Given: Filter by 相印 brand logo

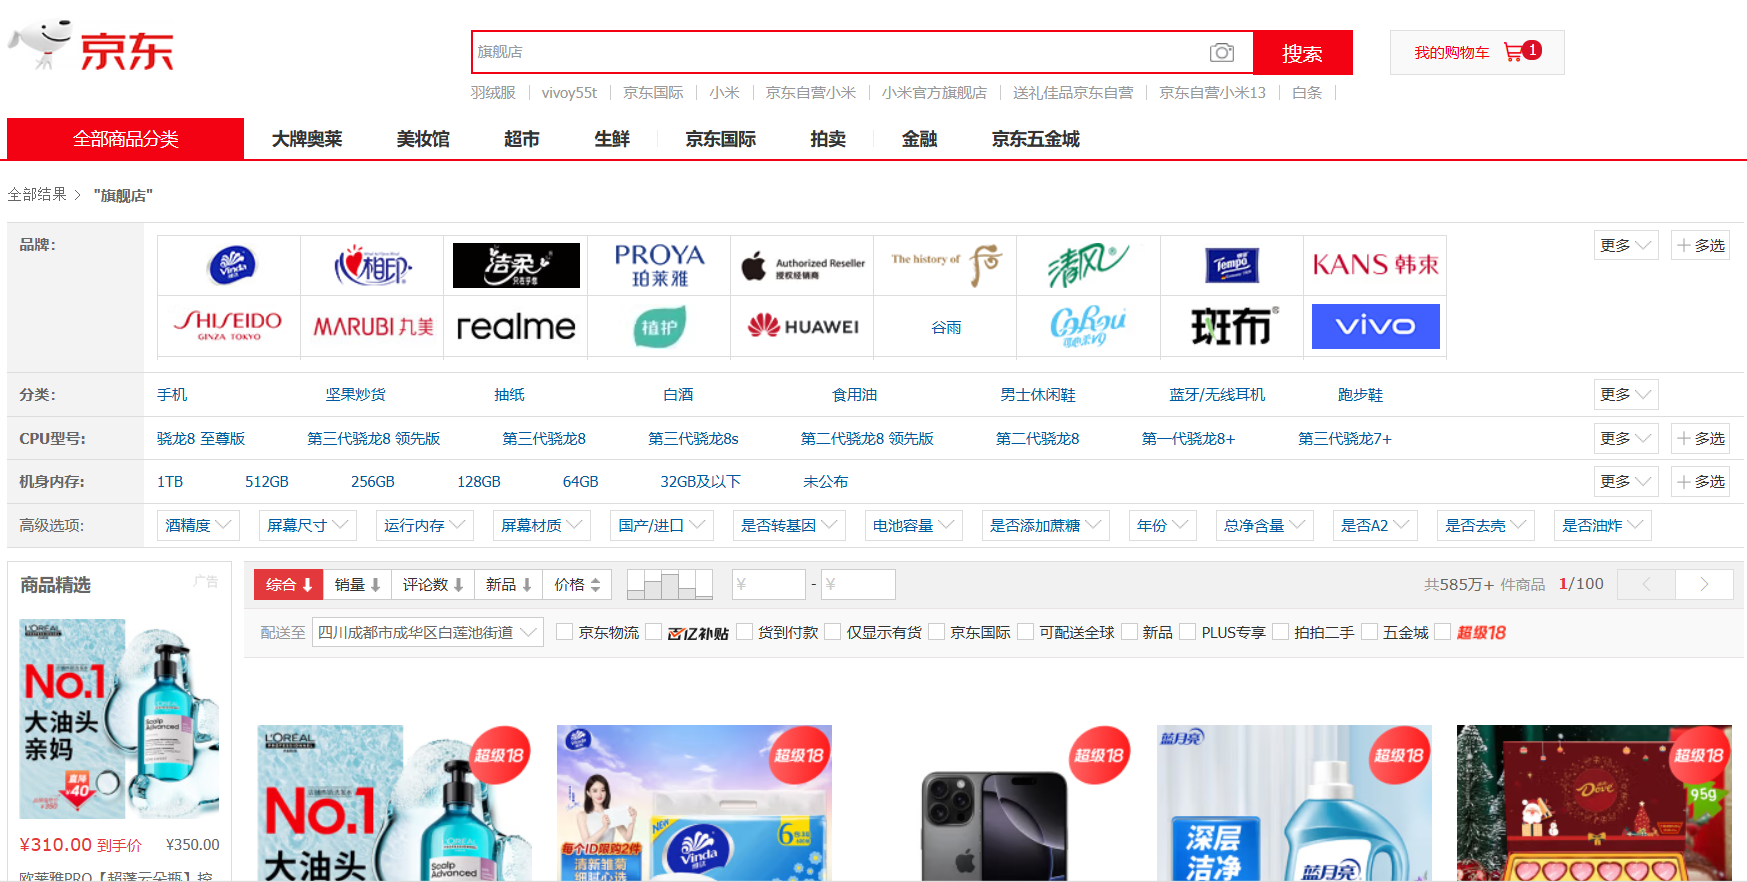Looking at the screenshot, I should (x=372, y=266).
